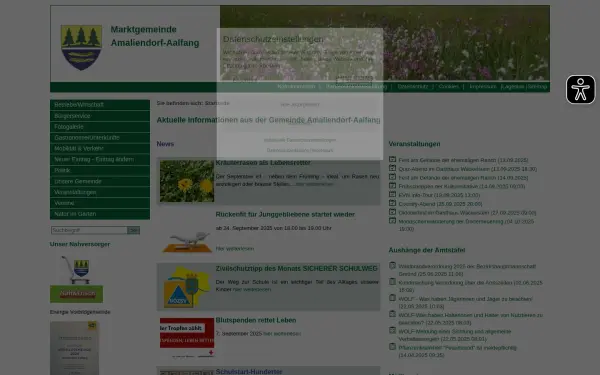The image size is (600, 375).
Task: Click the Suchbegriff search field
Action: pyautogui.click(x=89, y=230)
